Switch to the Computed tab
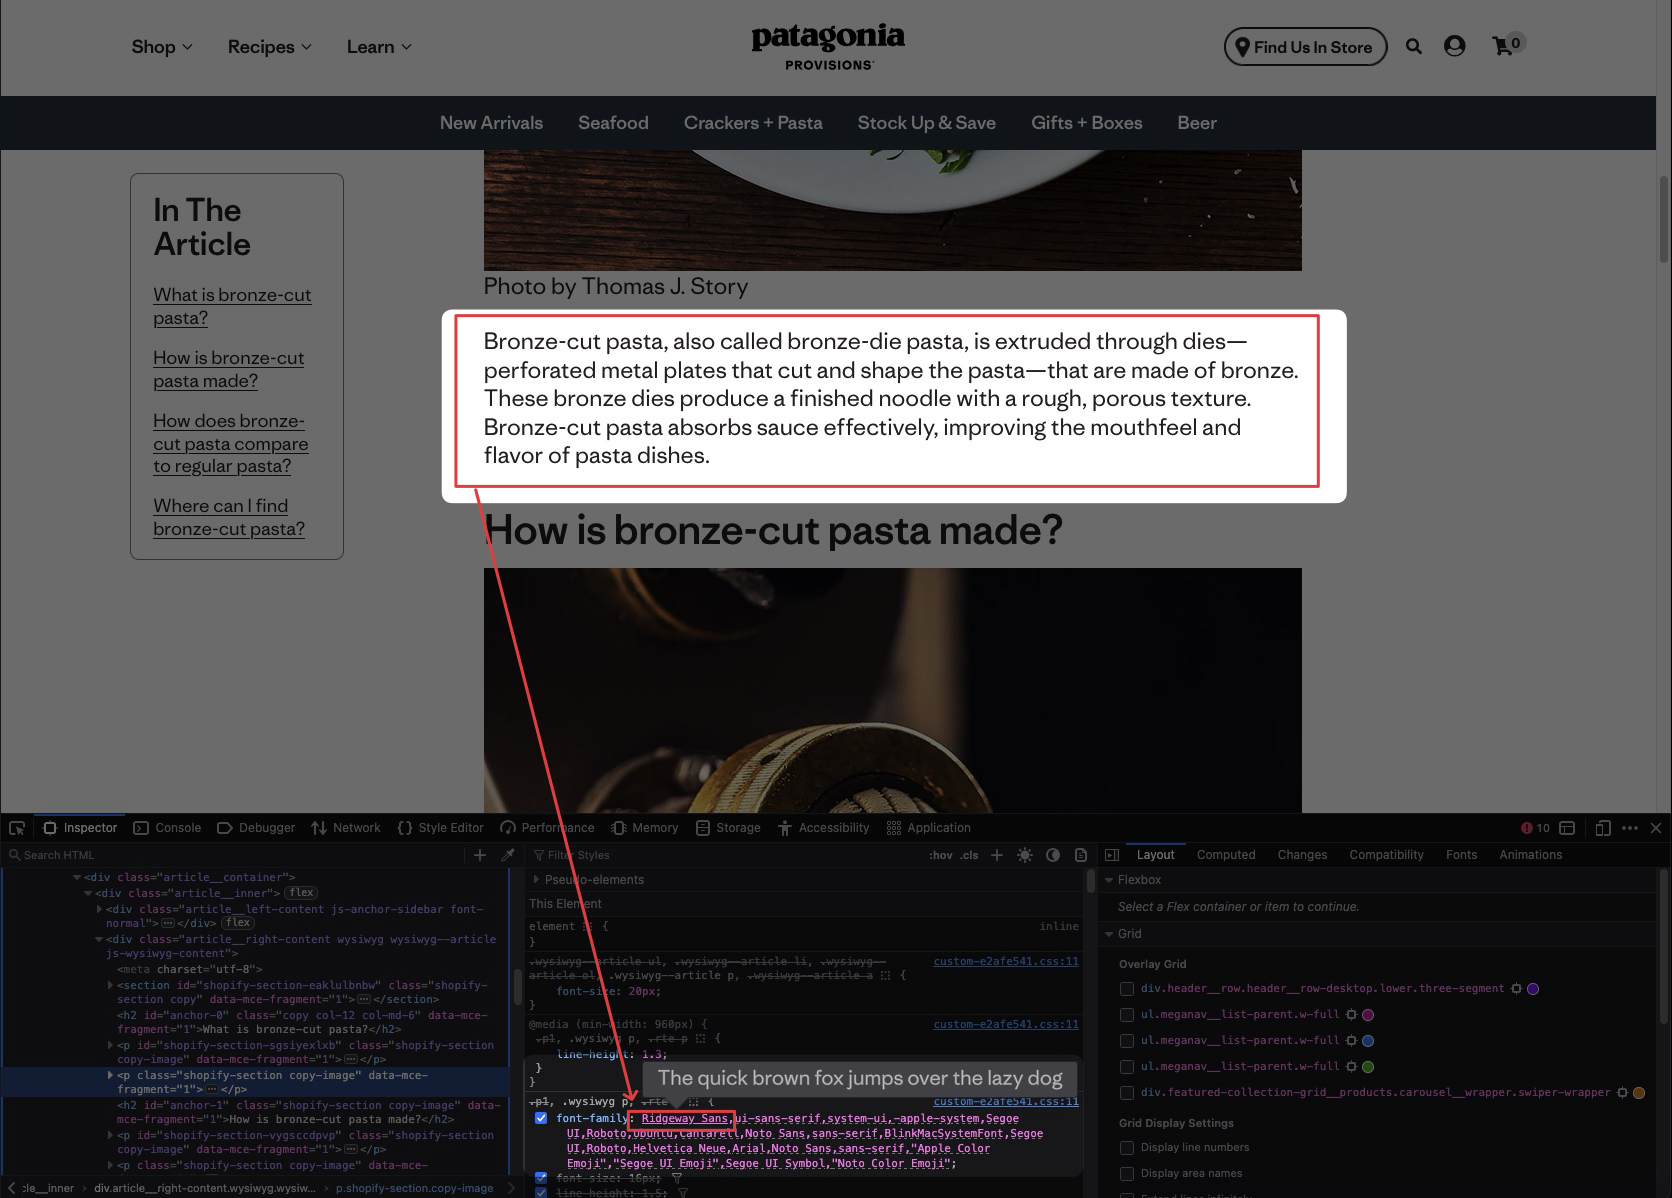Screen dimensions: 1672x1198 (1226, 855)
